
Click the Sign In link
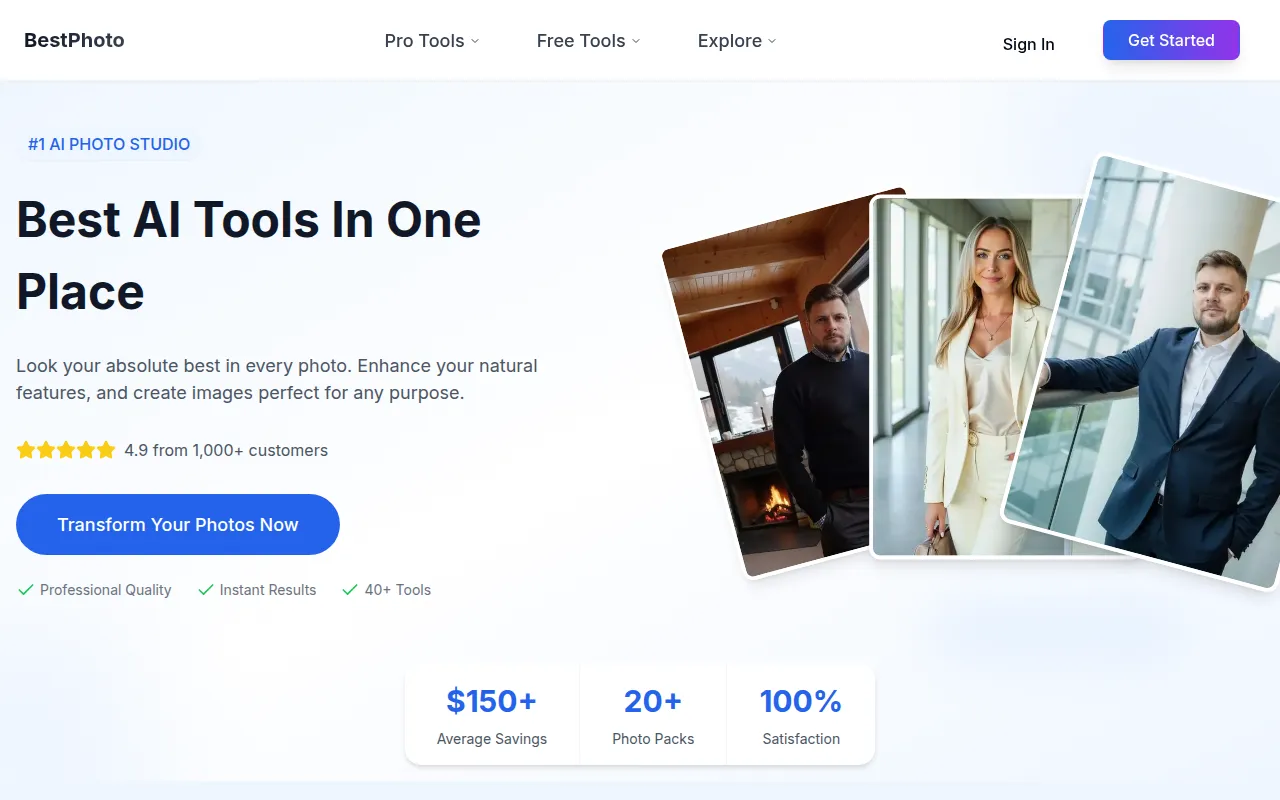tap(1028, 44)
